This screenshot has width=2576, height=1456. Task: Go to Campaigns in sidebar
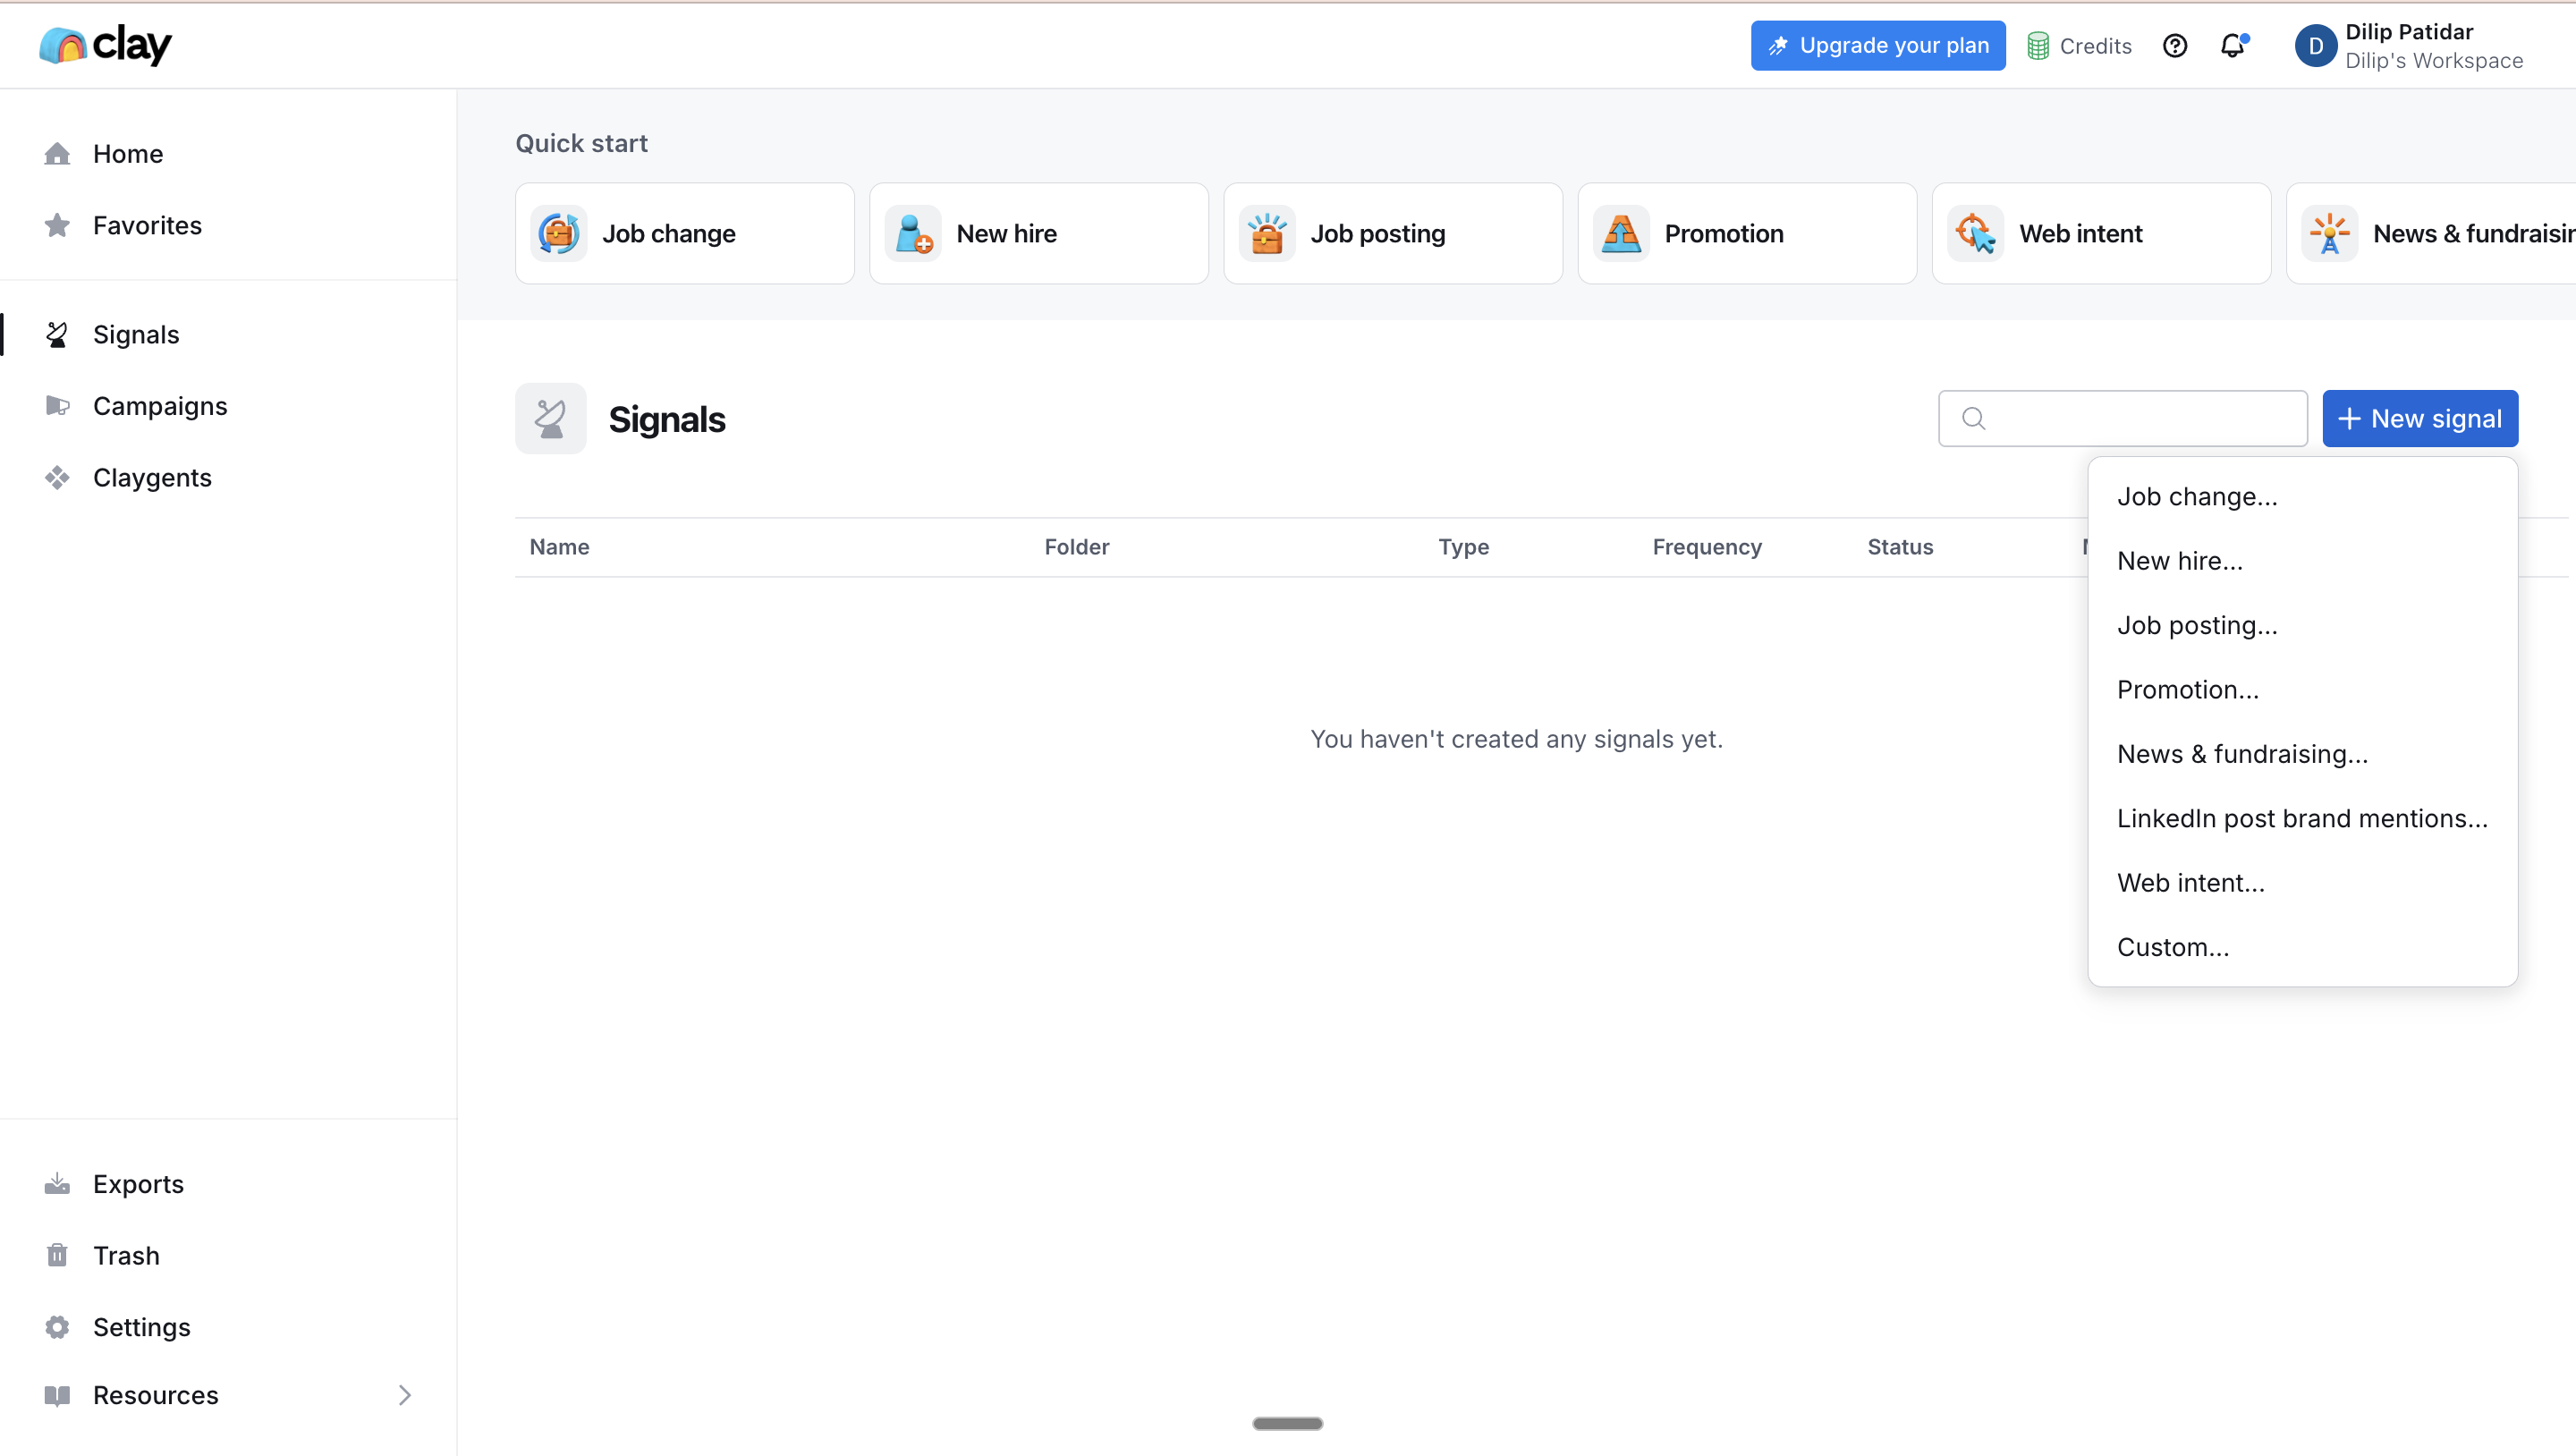click(x=160, y=406)
